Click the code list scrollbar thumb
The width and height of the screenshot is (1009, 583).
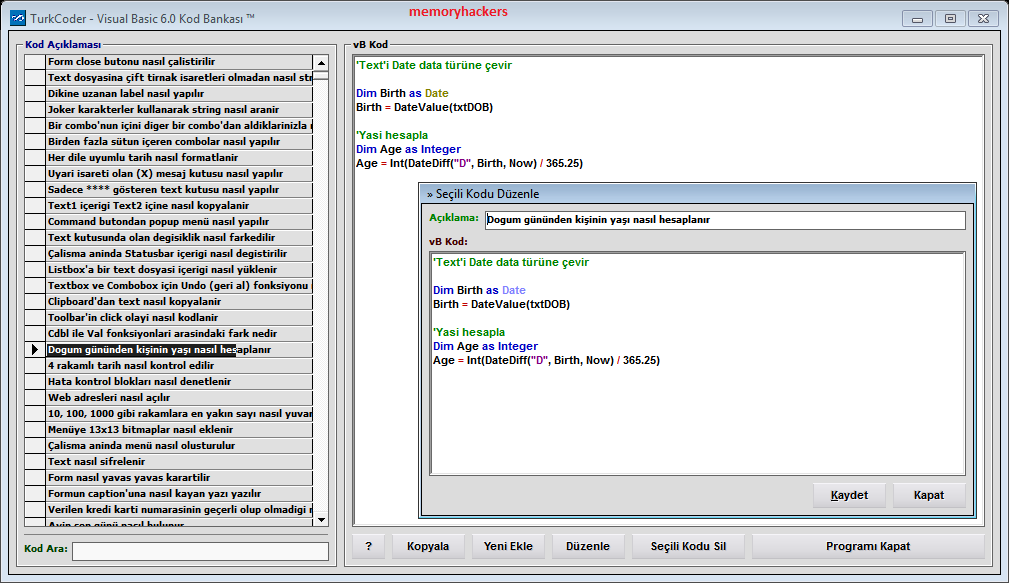point(320,76)
